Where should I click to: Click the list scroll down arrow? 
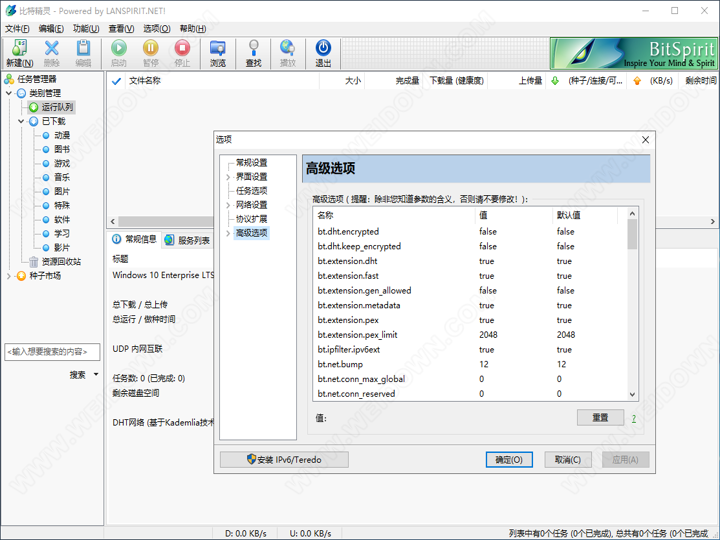click(x=632, y=394)
